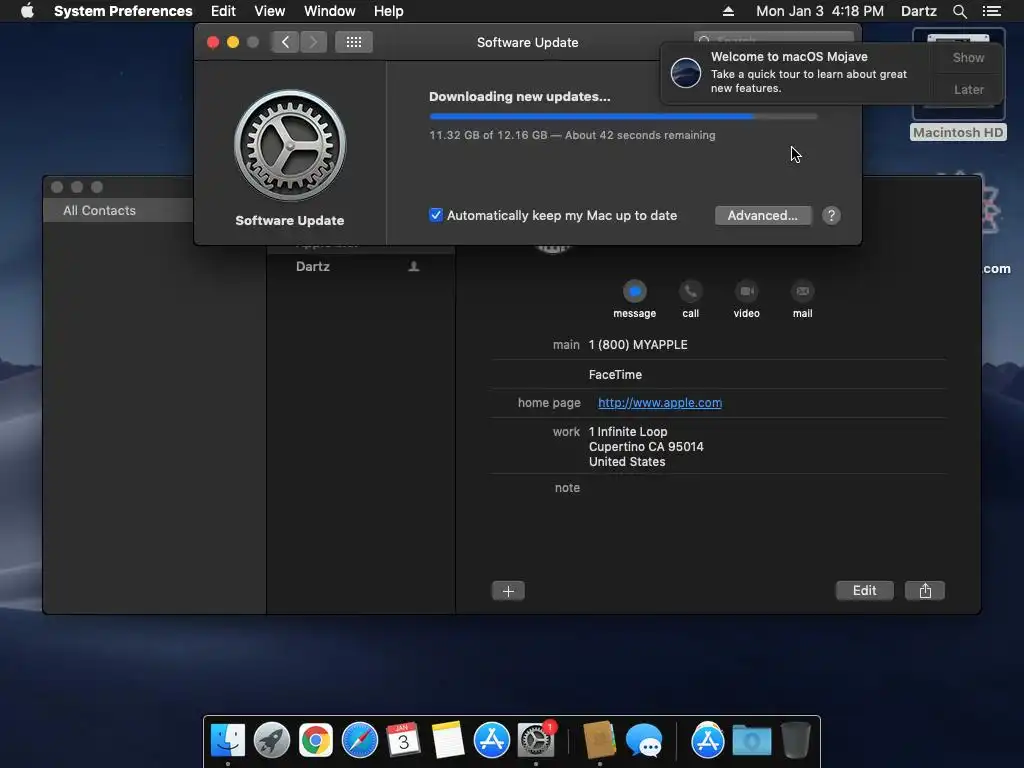Click the phone number 1 (800) MYAPPLE

point(637,345)
